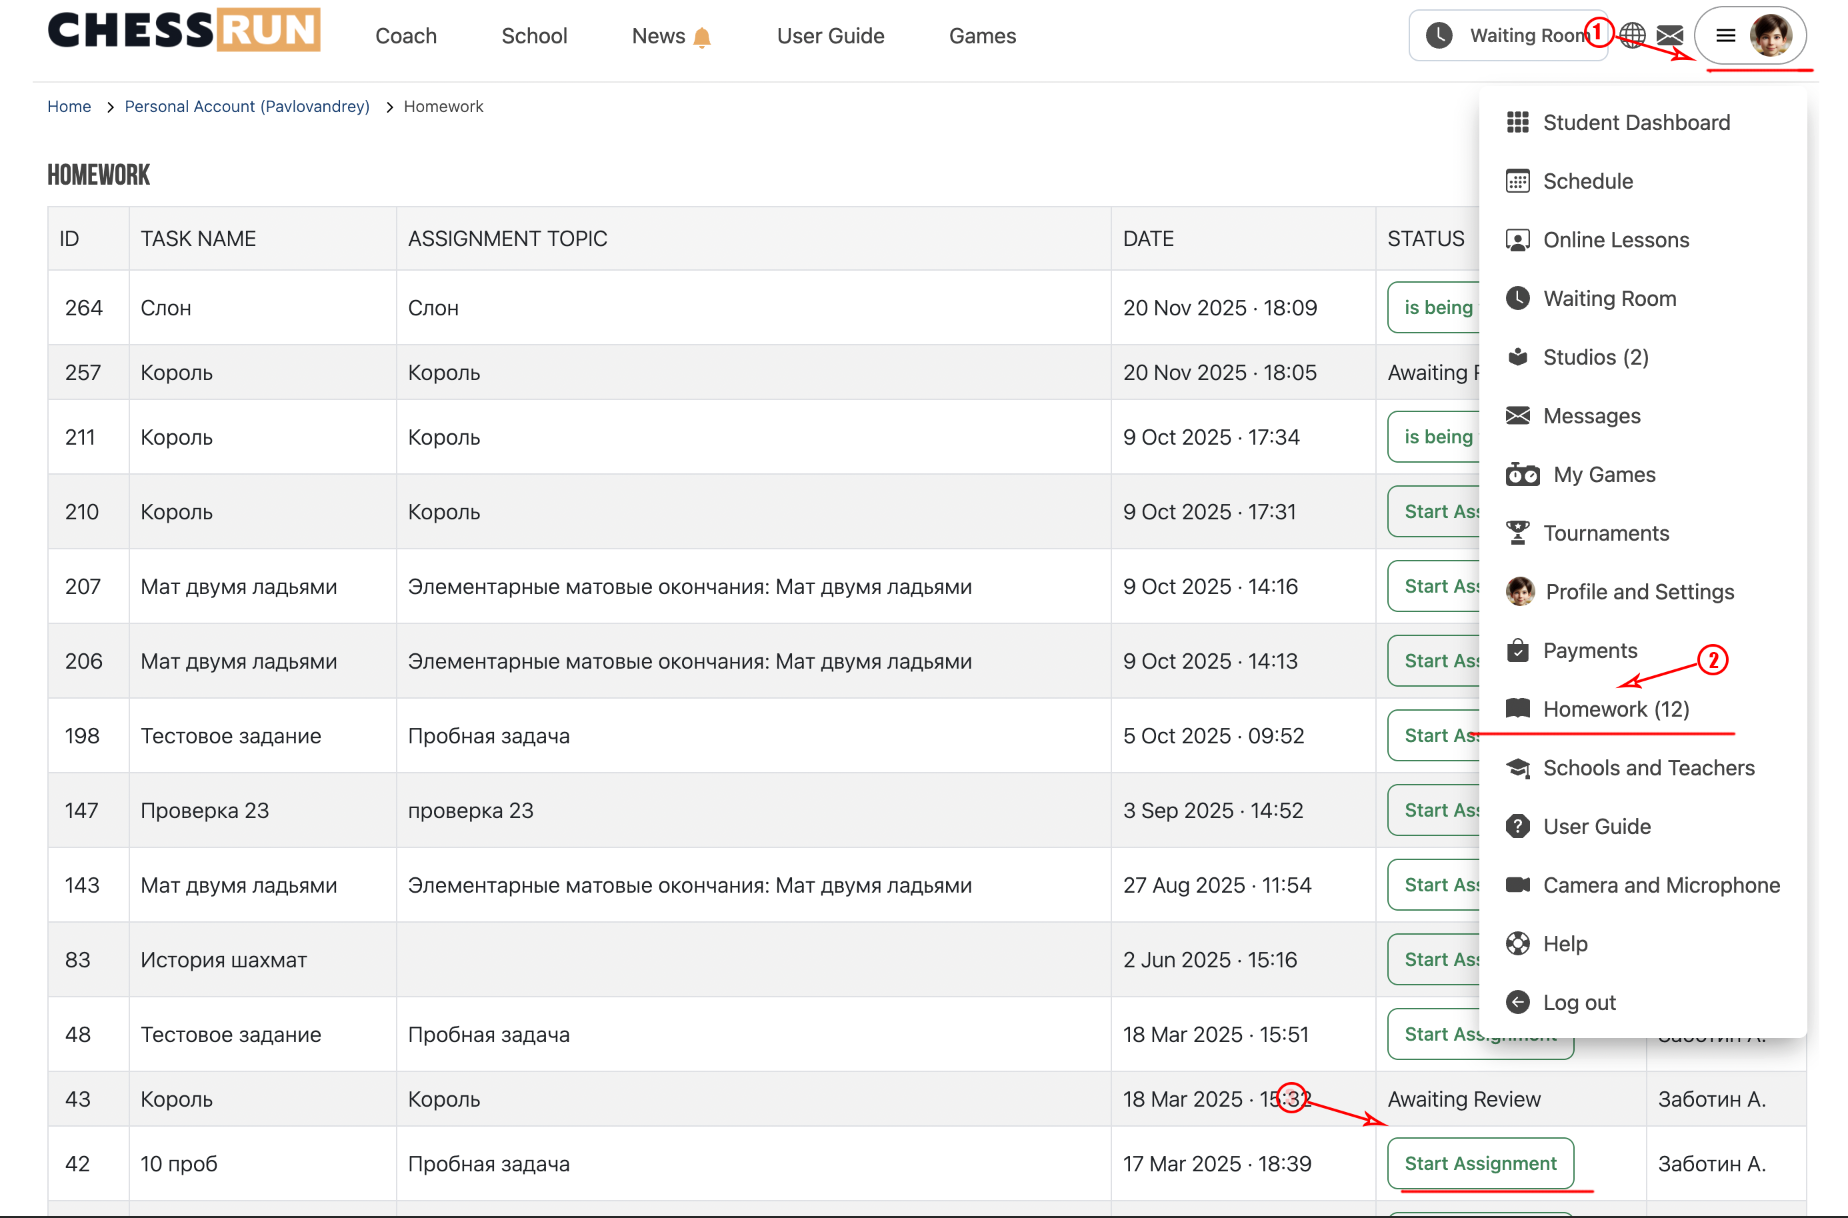Go to the Games navigation item
This screenshot has width=1848, height=1218.
982,36
